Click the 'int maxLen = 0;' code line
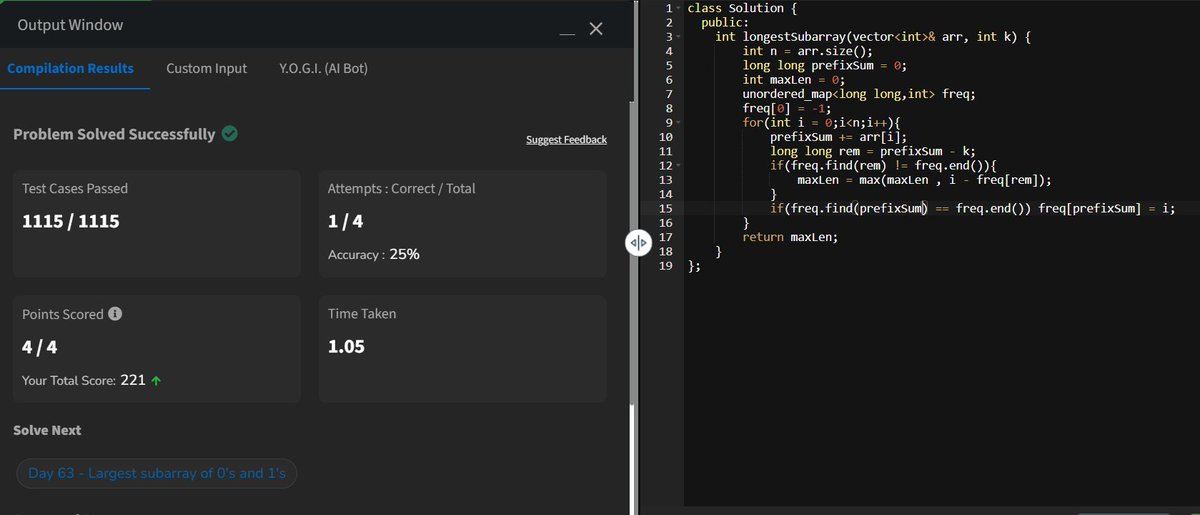Image resolution: width=1200 pixels, height=515 pixels. point(794,79)
